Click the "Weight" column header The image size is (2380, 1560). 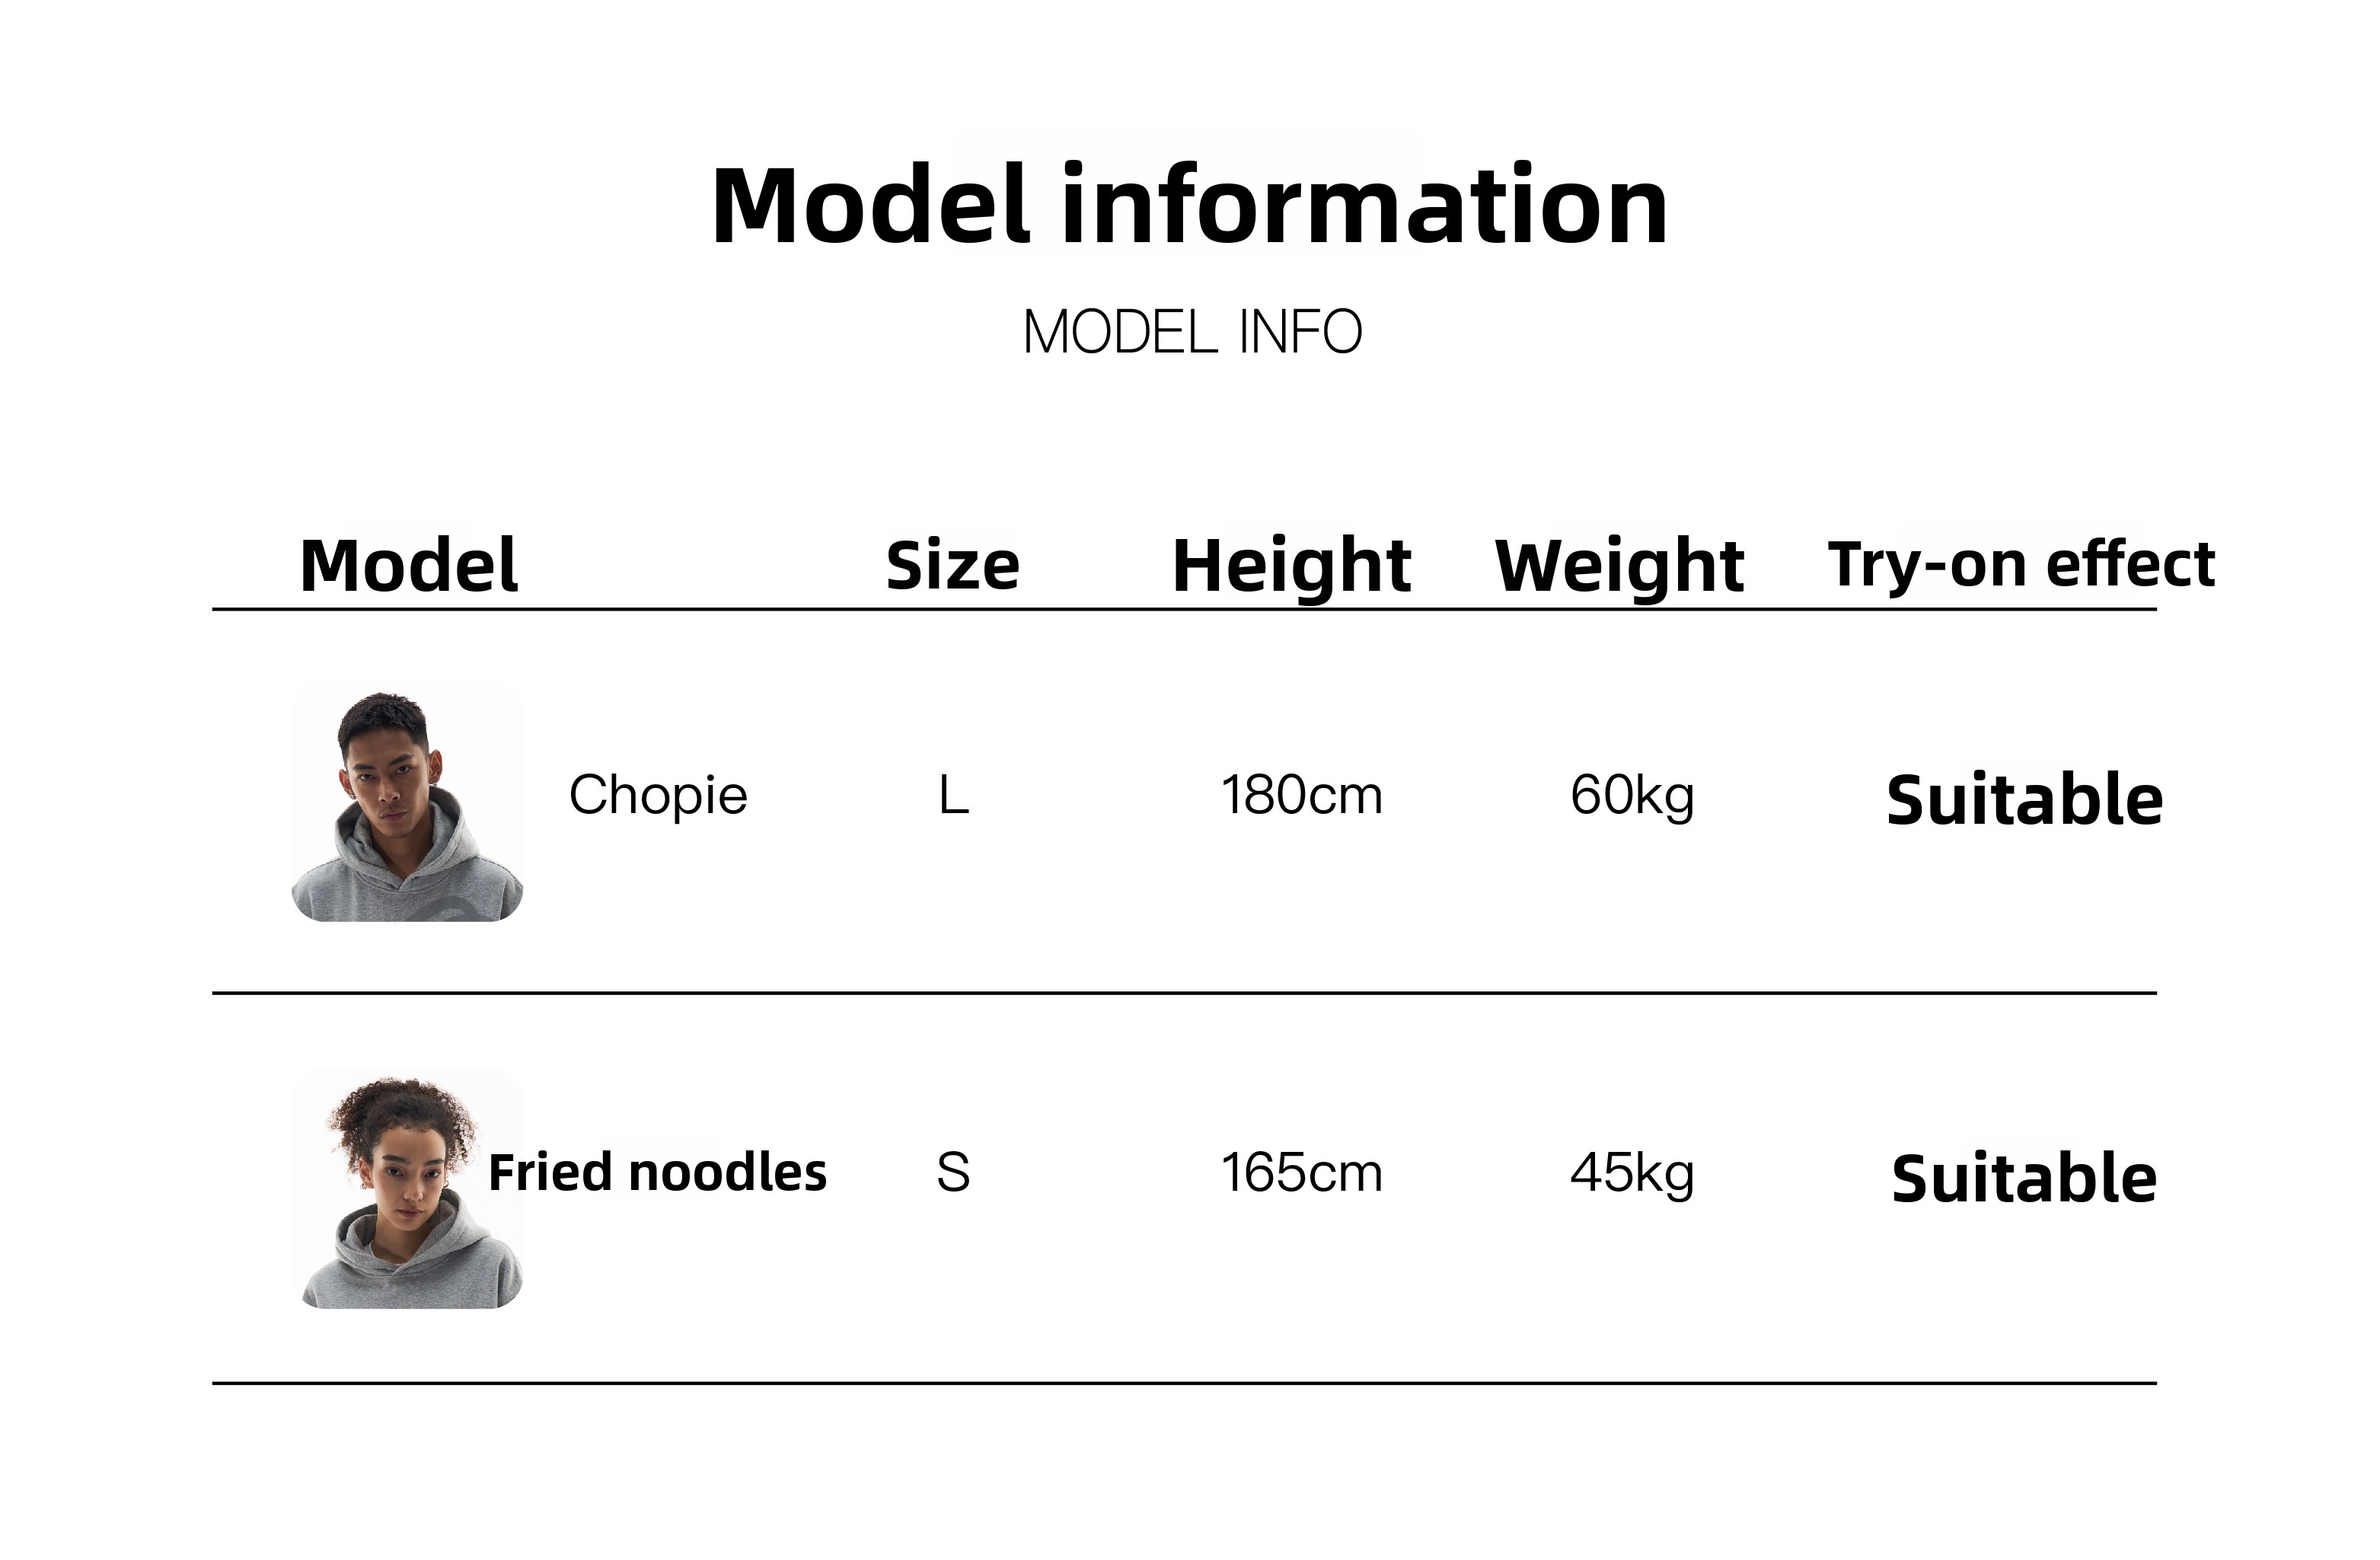pyautogui.click(x=1619, y=566)
